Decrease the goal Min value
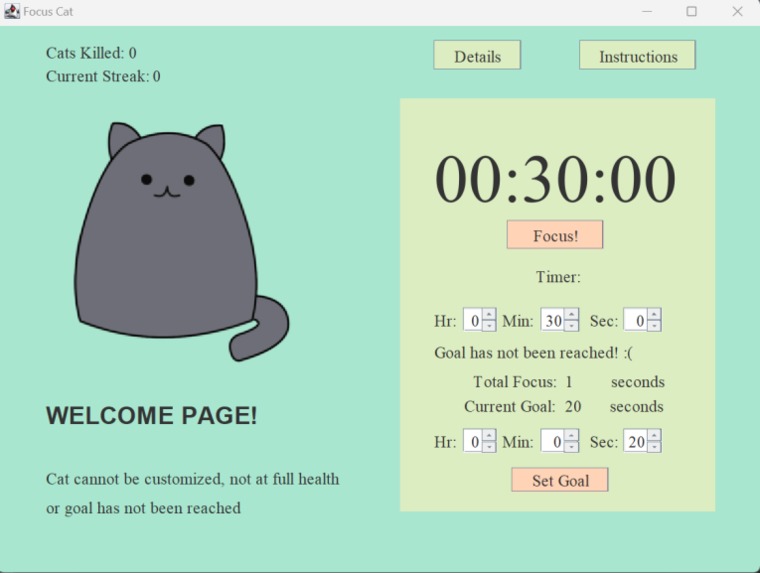 click(x=571, y=446)
